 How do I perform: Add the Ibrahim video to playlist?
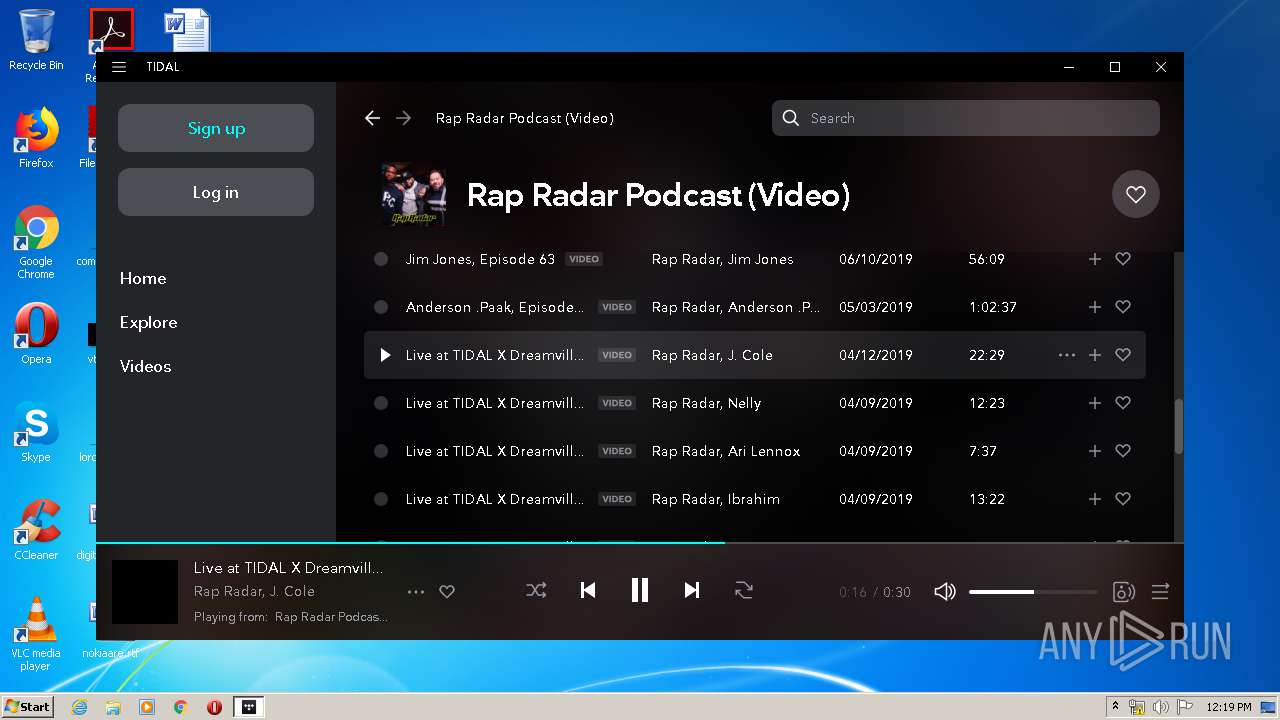click(x=1095, y=499)
